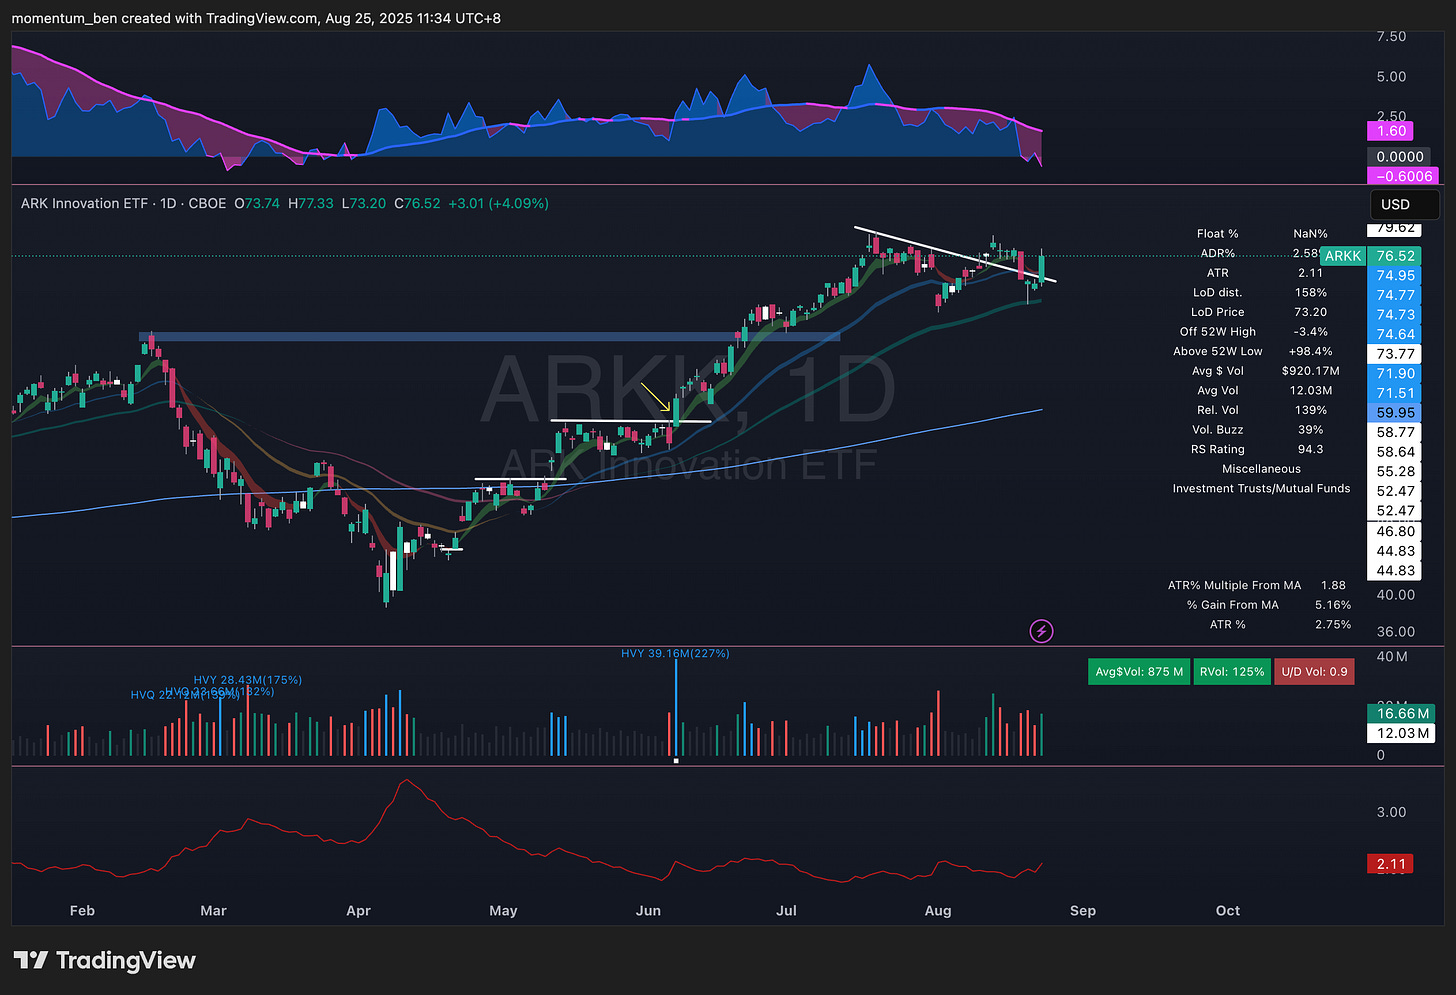
Task: Click the 59.95 price axis label
Action: pyautogui.click(x=1395, y=412)
